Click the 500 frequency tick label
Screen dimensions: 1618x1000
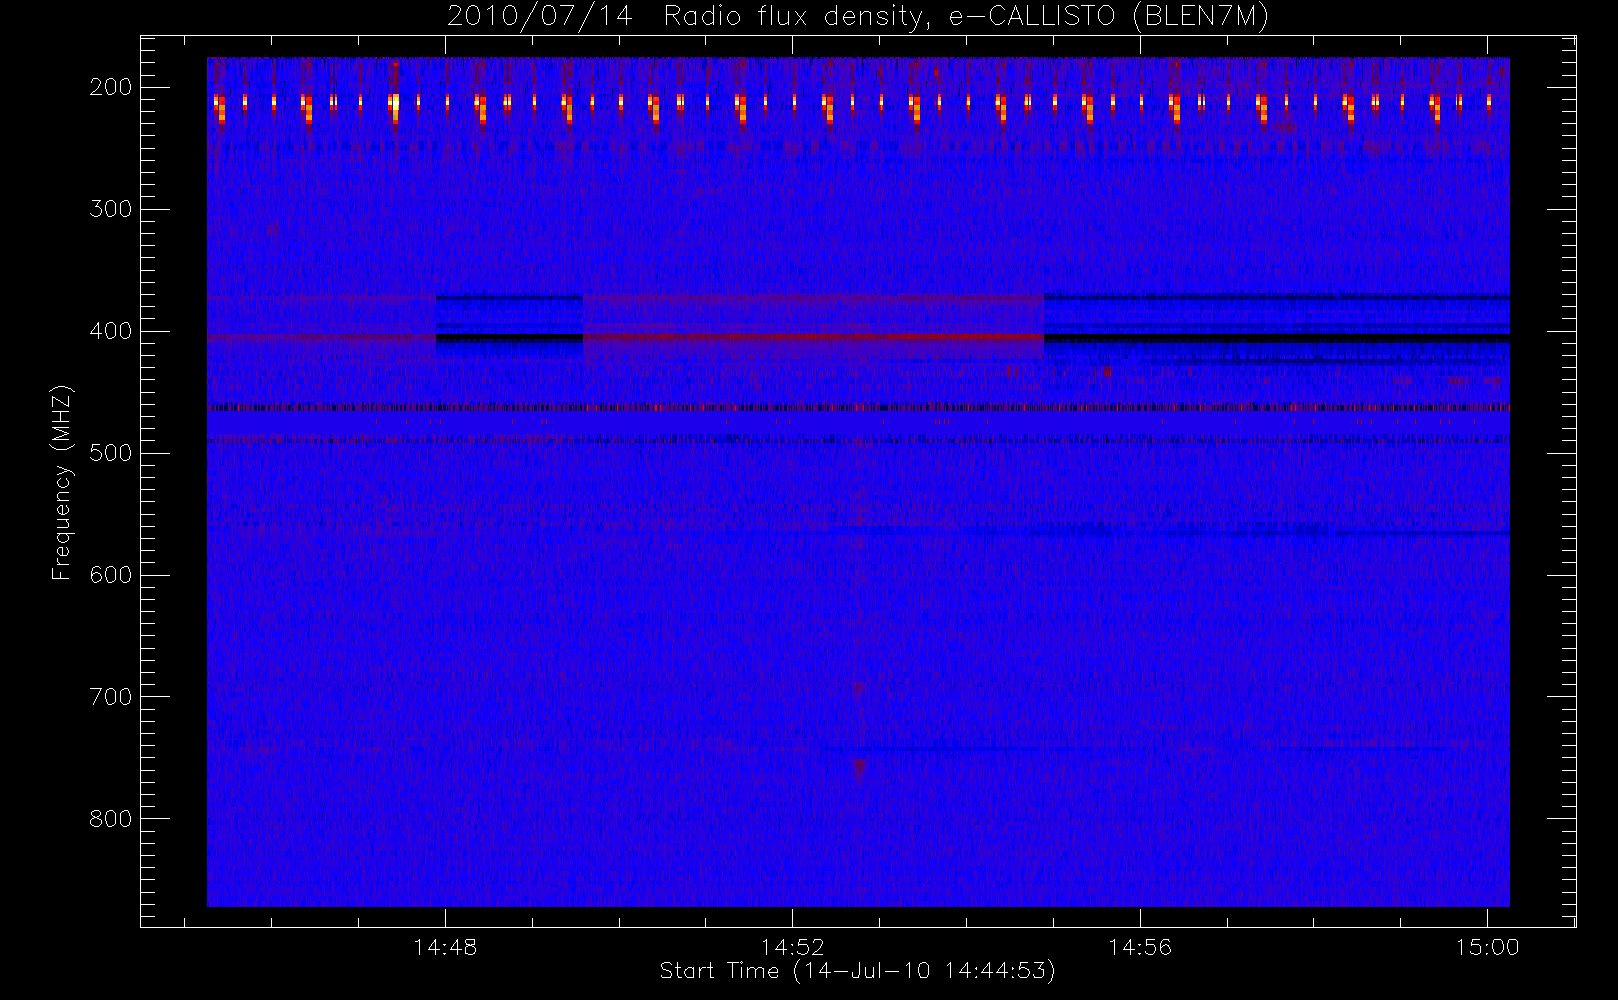[111, 453]
